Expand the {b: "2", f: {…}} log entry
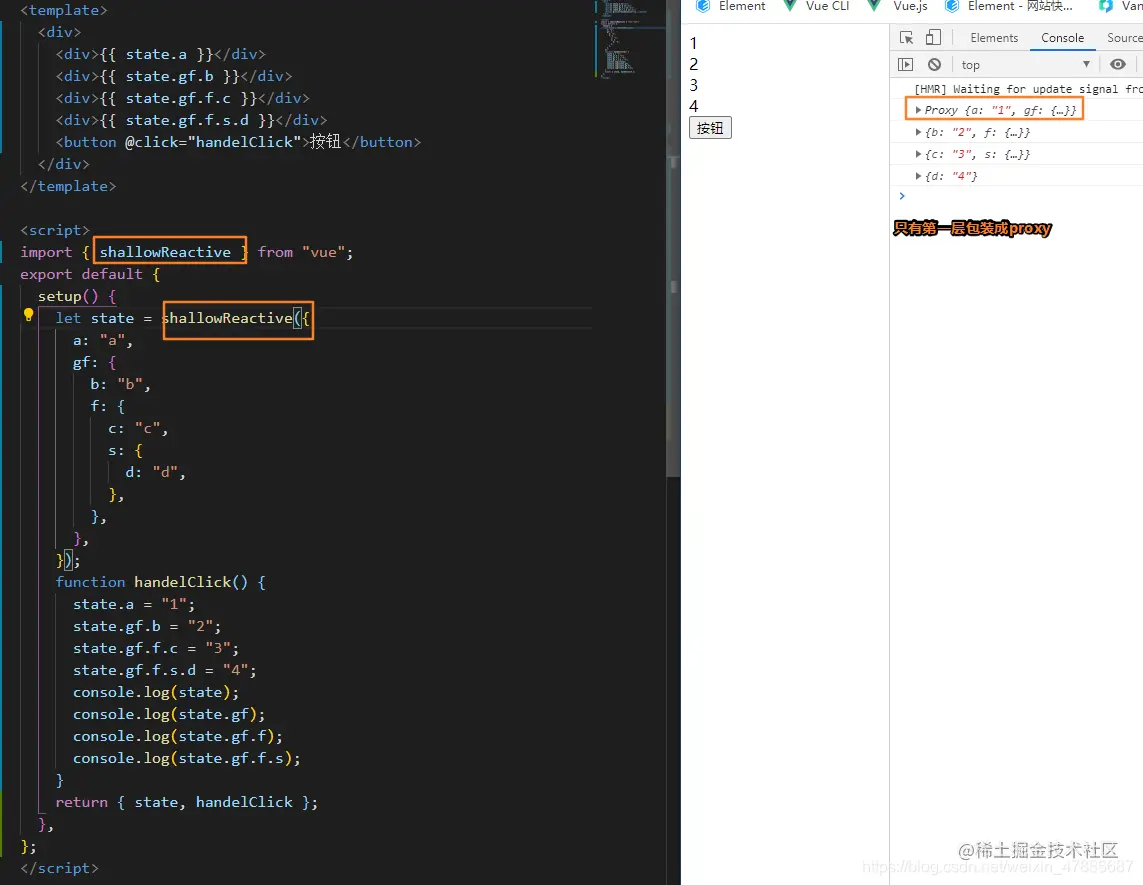Screen dimensions: 1143x885 (918, 132)
